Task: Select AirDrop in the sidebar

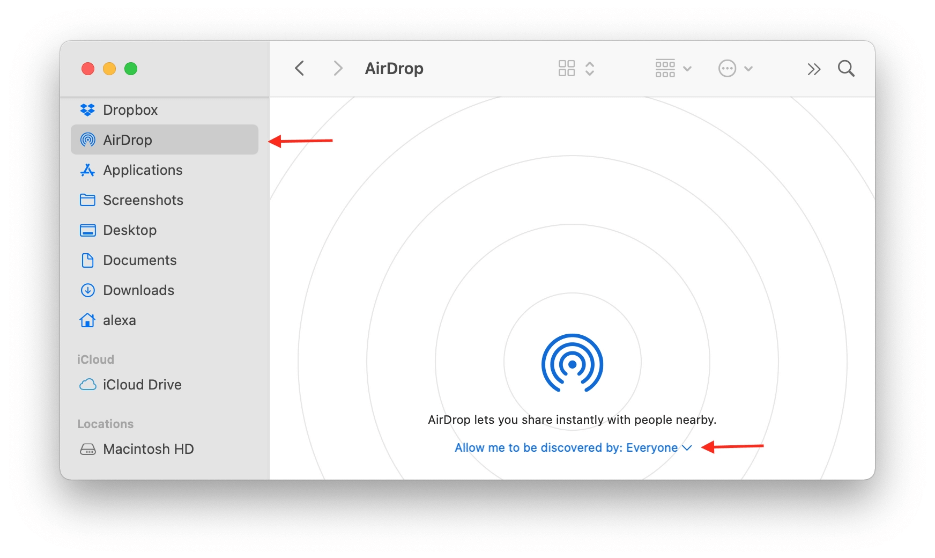Action: pyautogui.click(x=127, y=140)
